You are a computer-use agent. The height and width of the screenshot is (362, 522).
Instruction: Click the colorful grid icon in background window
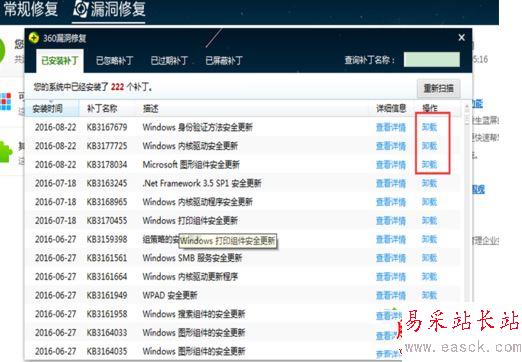pos(6,101)
